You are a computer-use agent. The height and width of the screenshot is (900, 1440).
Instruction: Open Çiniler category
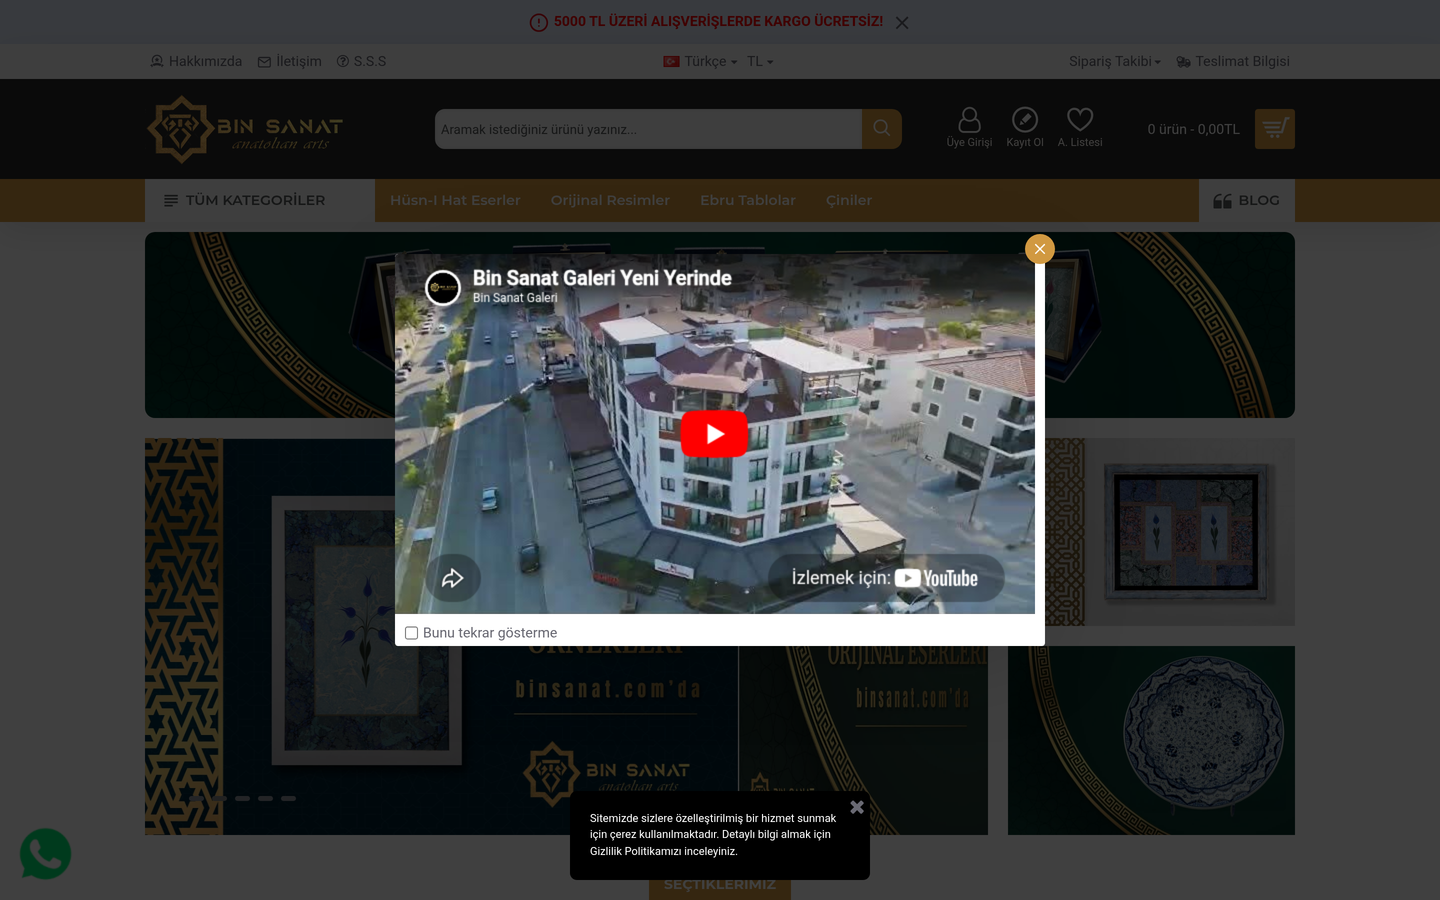click(x=849, y=200)
